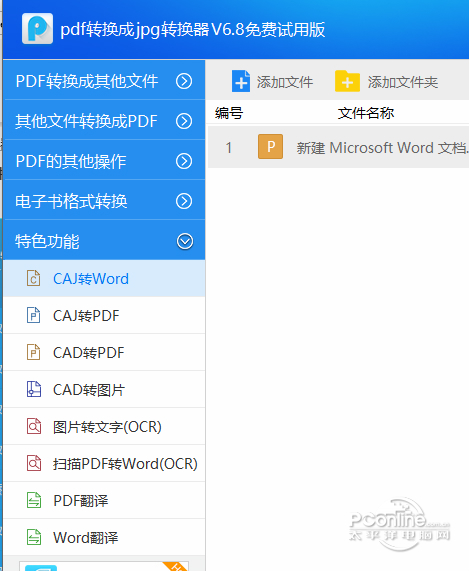Select the 新建 Microsoft Word 文档 file name

tap(382, 148)
